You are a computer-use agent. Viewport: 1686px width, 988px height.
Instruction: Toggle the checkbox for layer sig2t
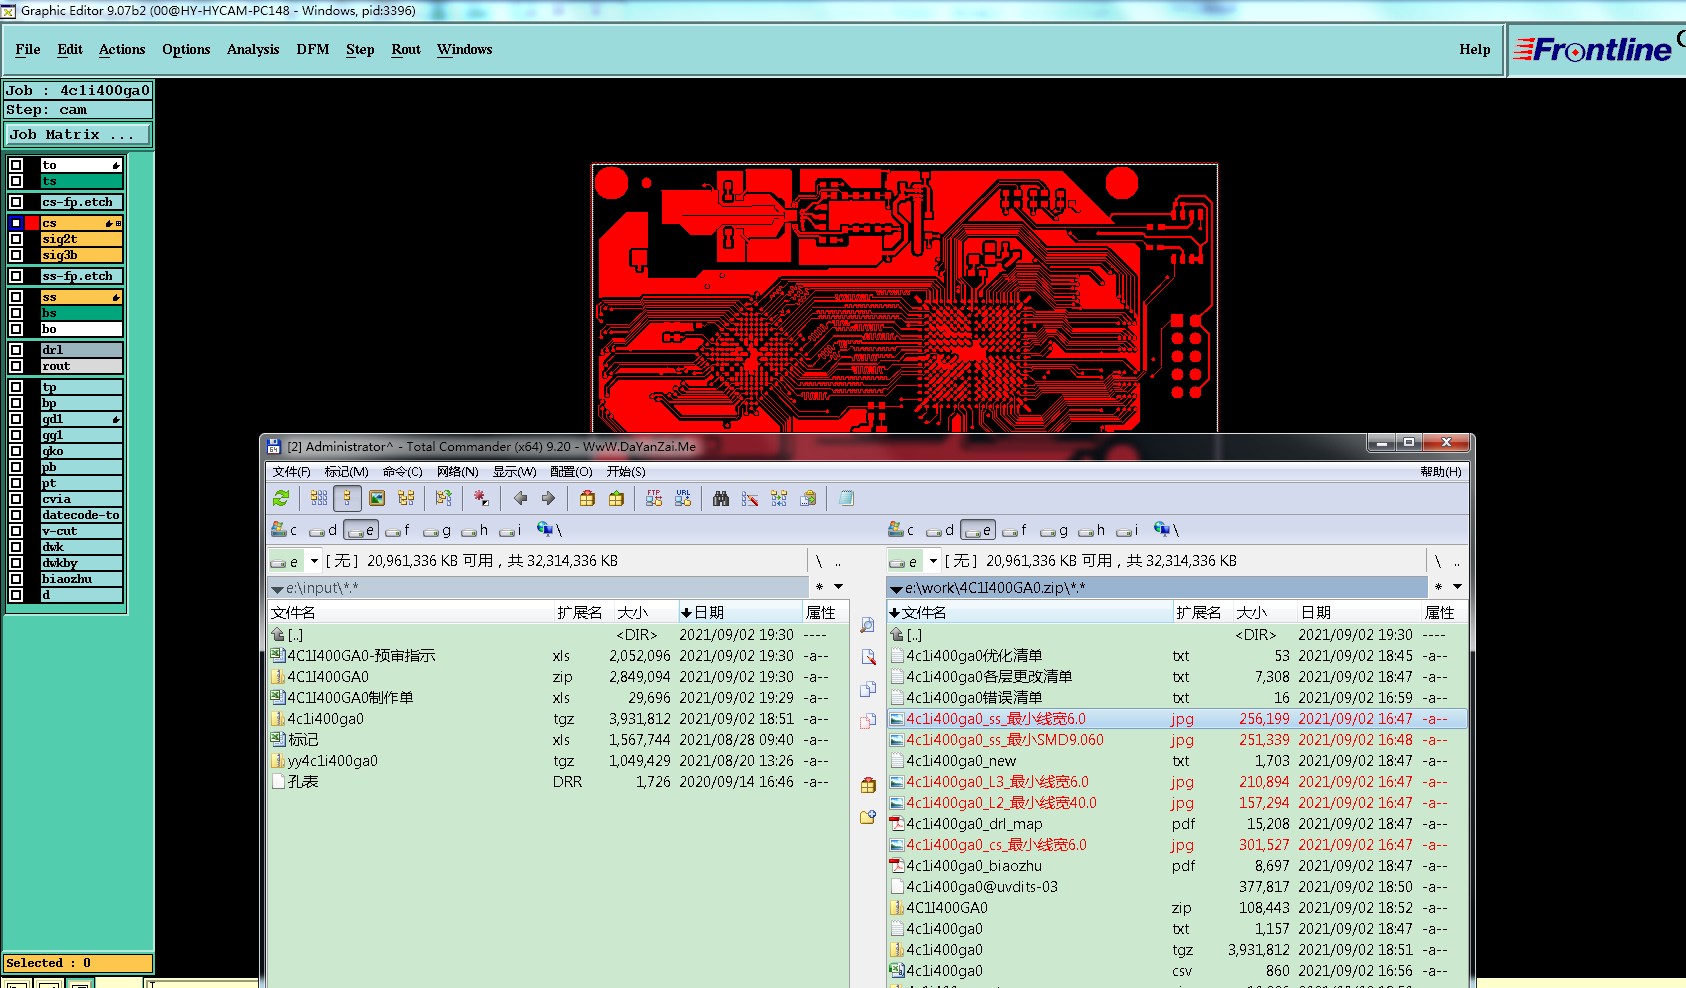tap(16, 239)
